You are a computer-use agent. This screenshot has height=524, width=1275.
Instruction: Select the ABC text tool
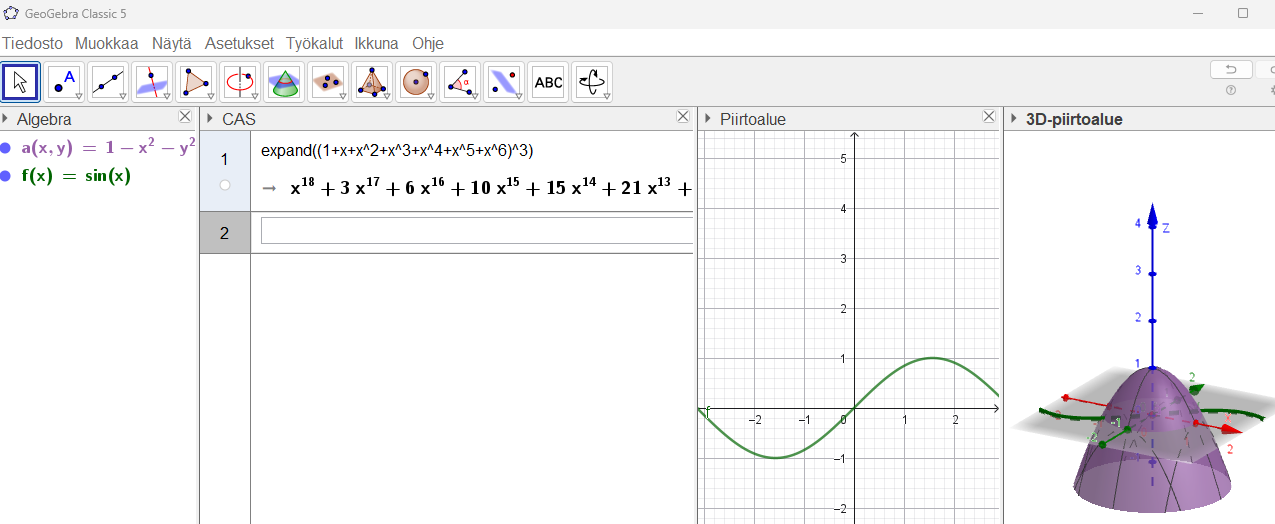pos(548,82)
